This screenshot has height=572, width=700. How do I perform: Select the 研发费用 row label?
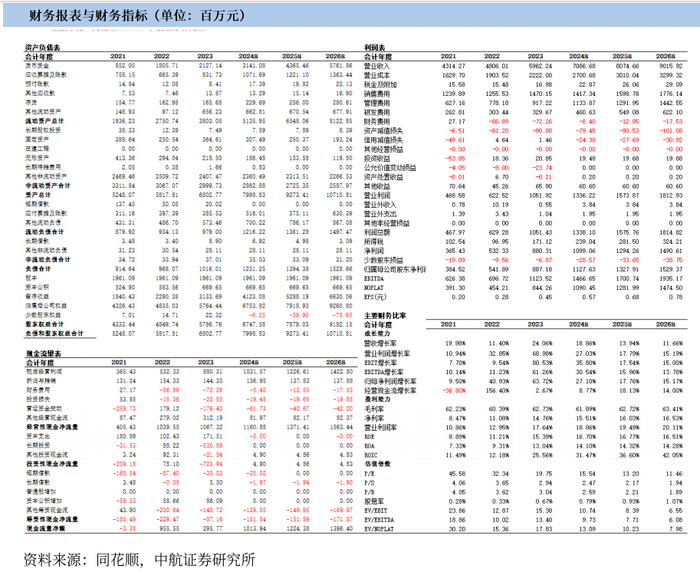click(377, 112)
